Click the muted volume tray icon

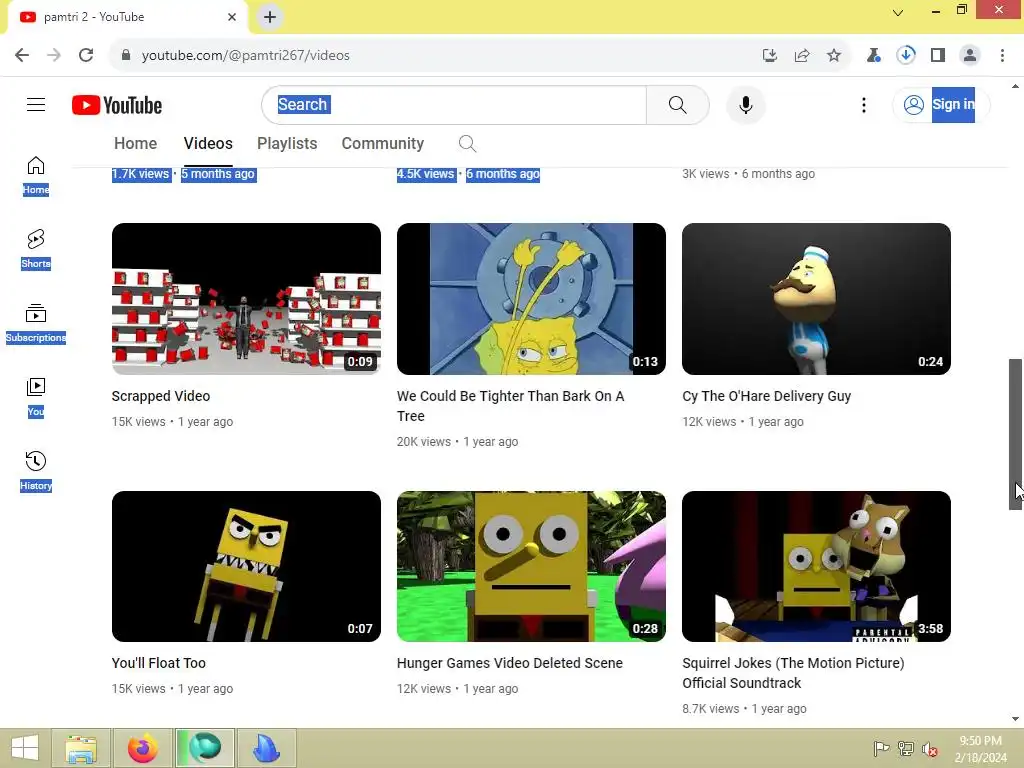pos(929,749)
